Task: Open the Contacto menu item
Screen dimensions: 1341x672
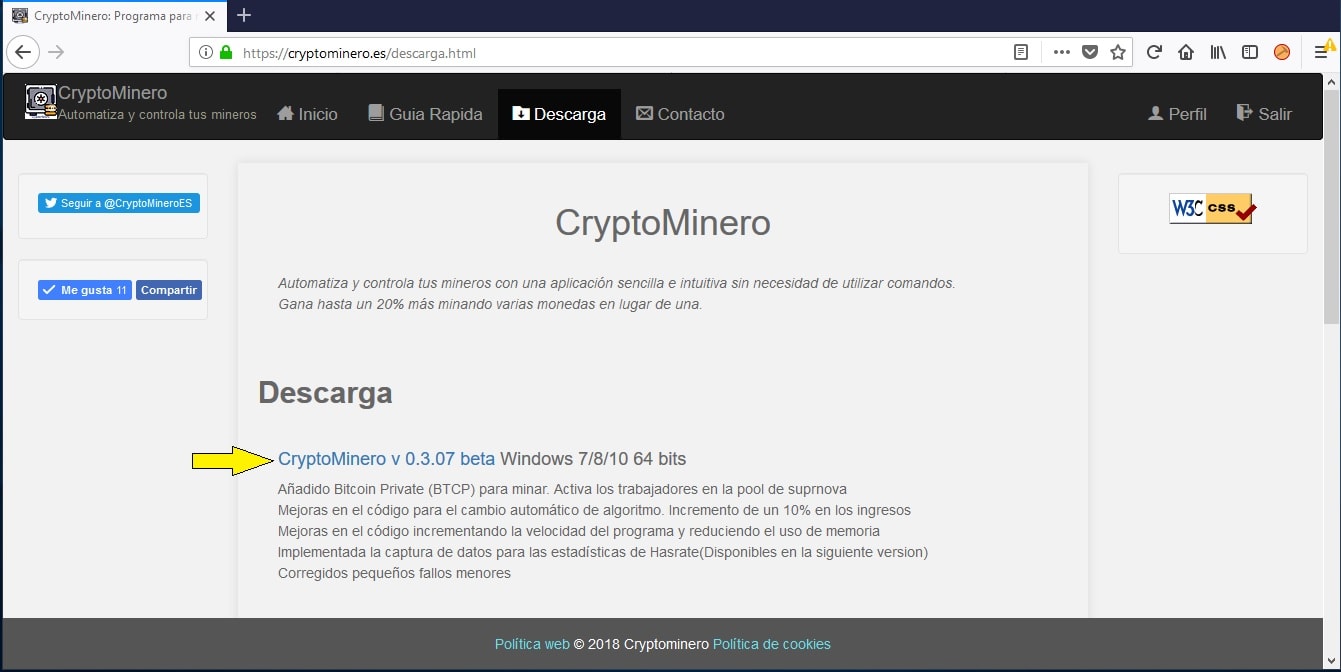Action: click(x=680, y=114)
